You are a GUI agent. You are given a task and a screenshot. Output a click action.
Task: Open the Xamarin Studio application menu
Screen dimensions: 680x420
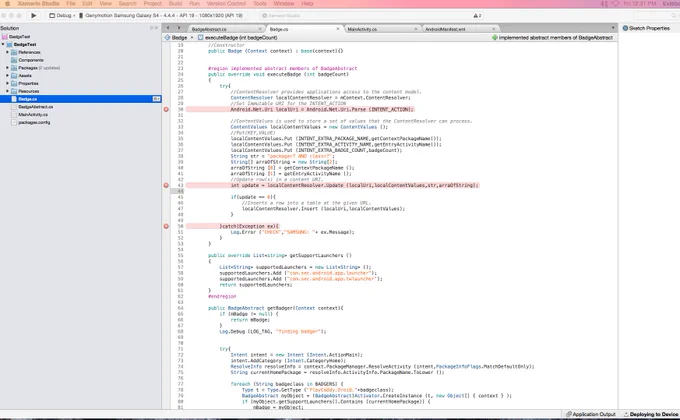coord(38,3)
